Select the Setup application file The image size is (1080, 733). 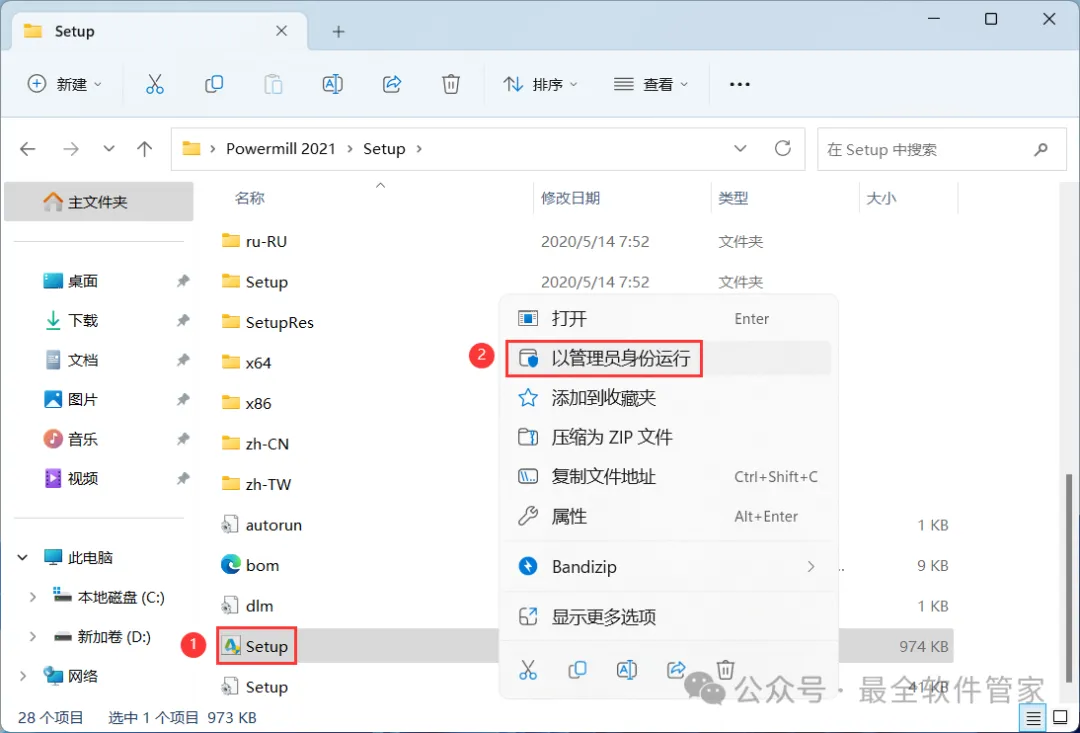point(256,646)
